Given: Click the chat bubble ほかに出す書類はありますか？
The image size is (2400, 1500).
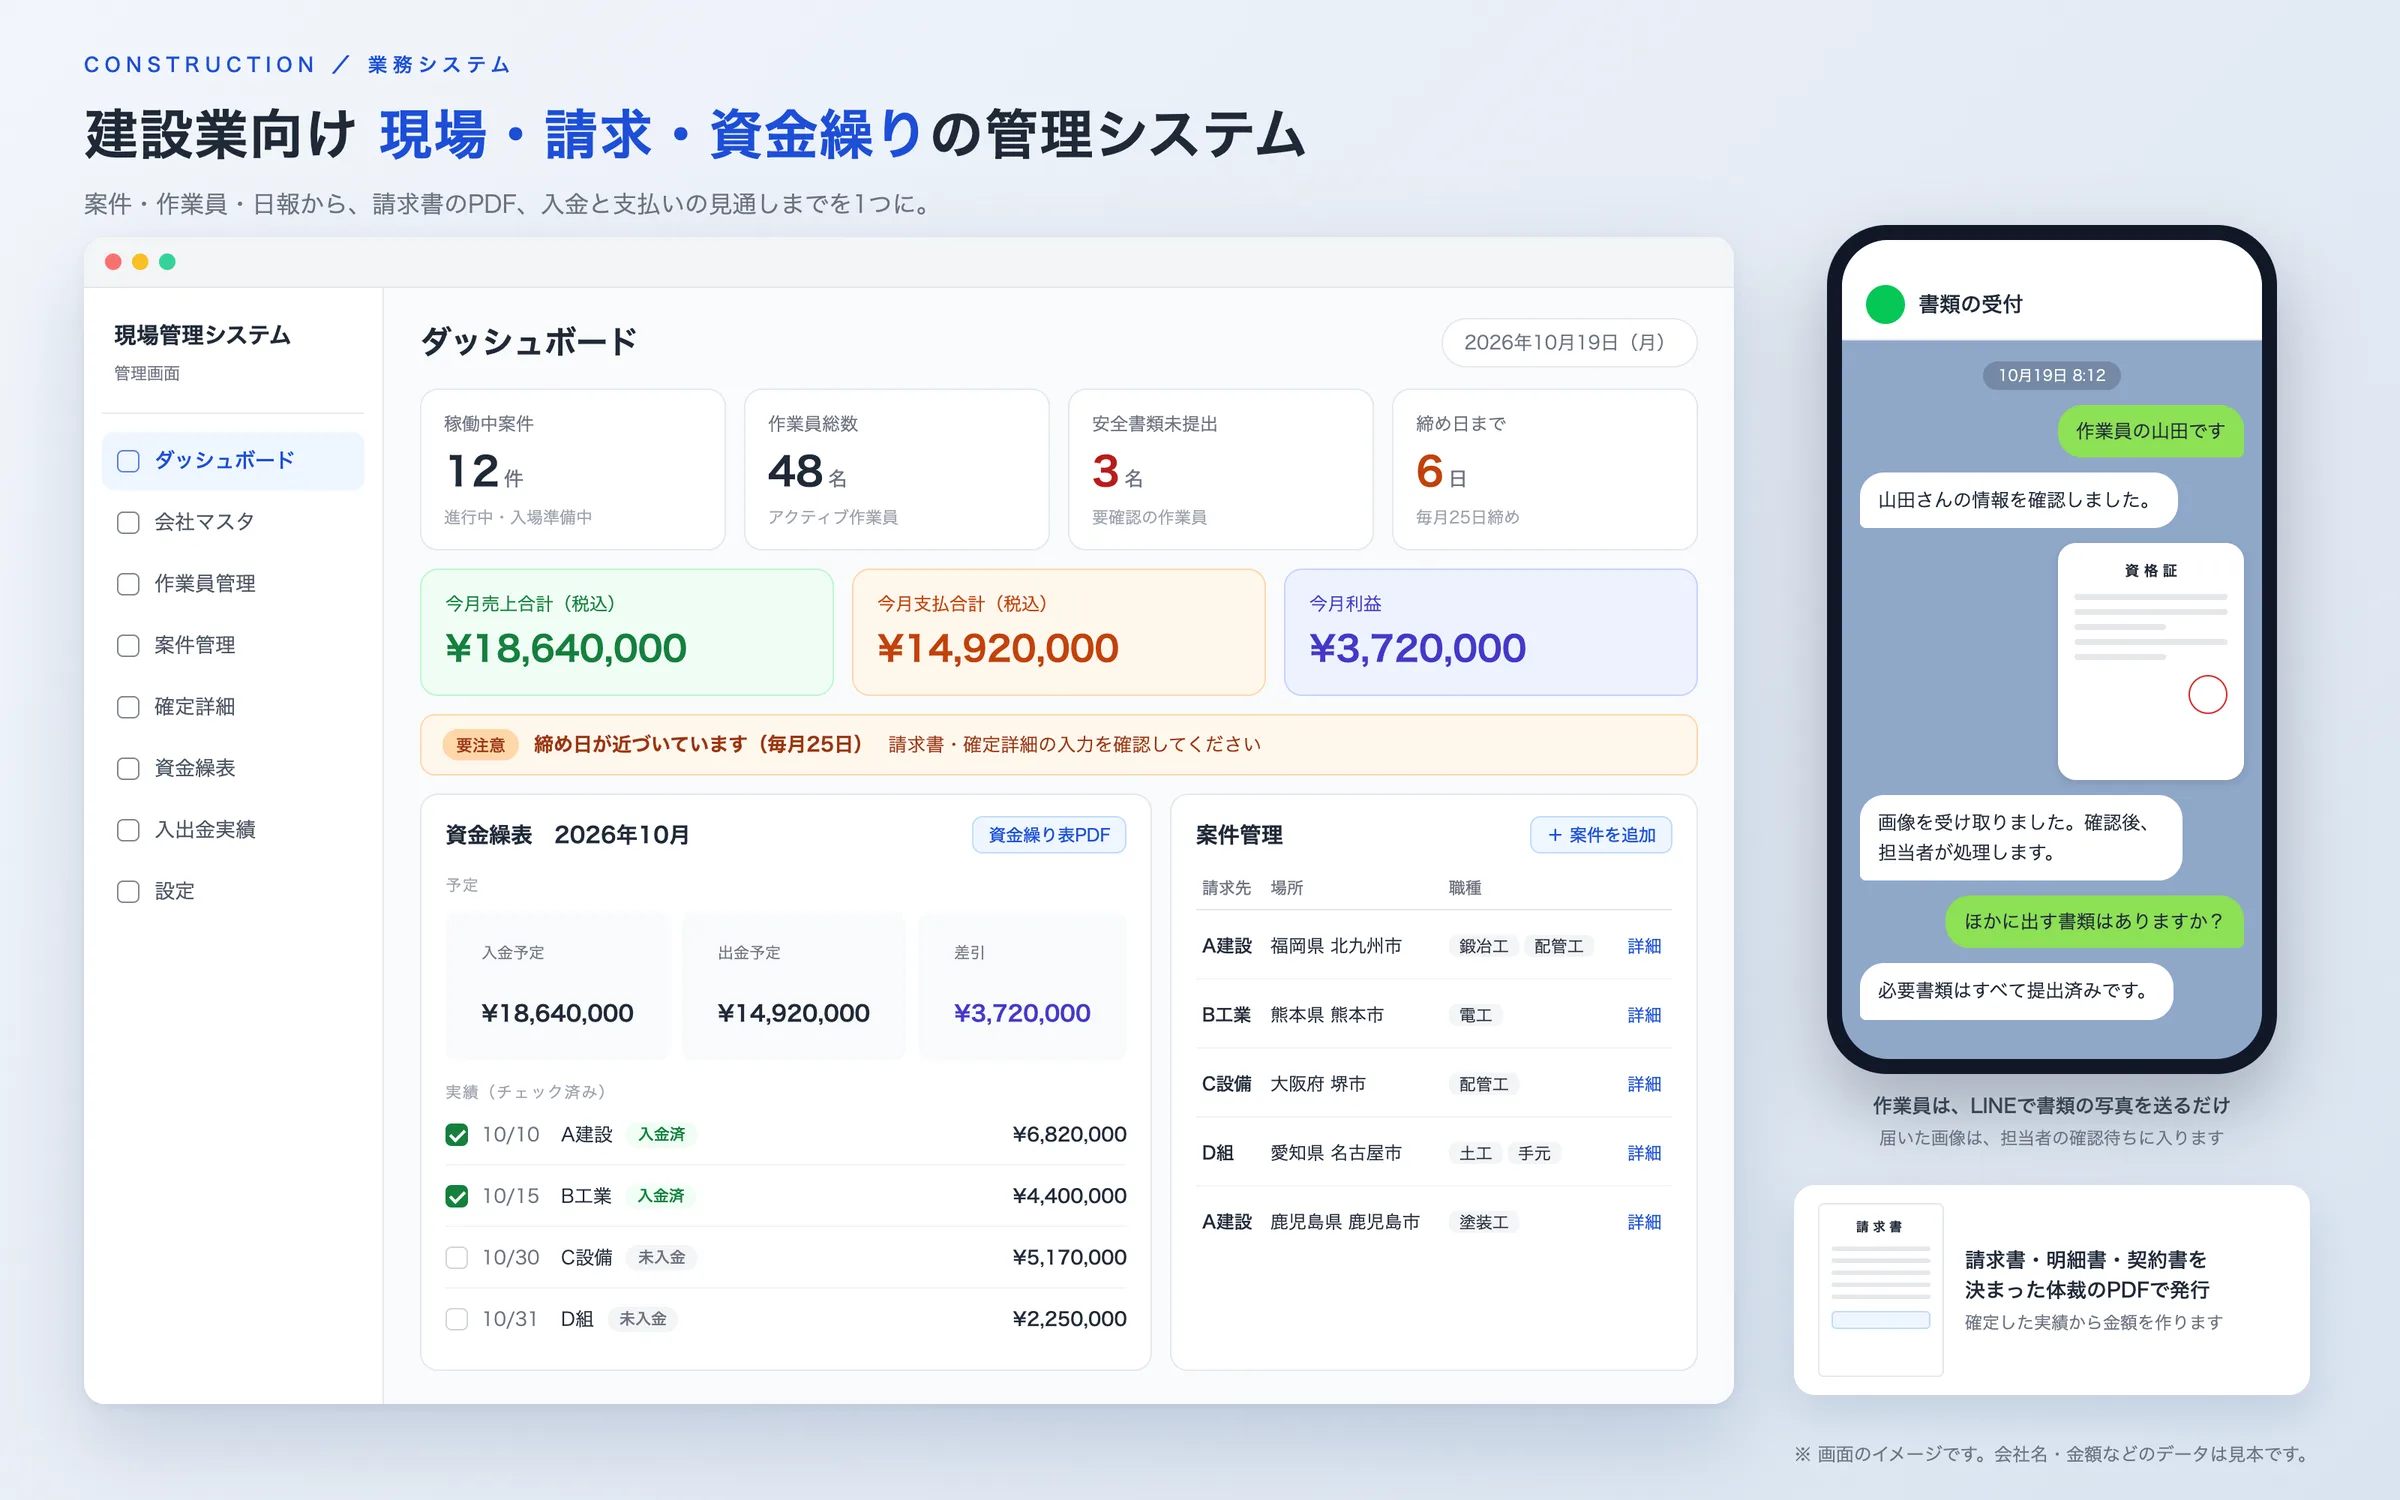Looking at the screenshot, I should 2094,921.
